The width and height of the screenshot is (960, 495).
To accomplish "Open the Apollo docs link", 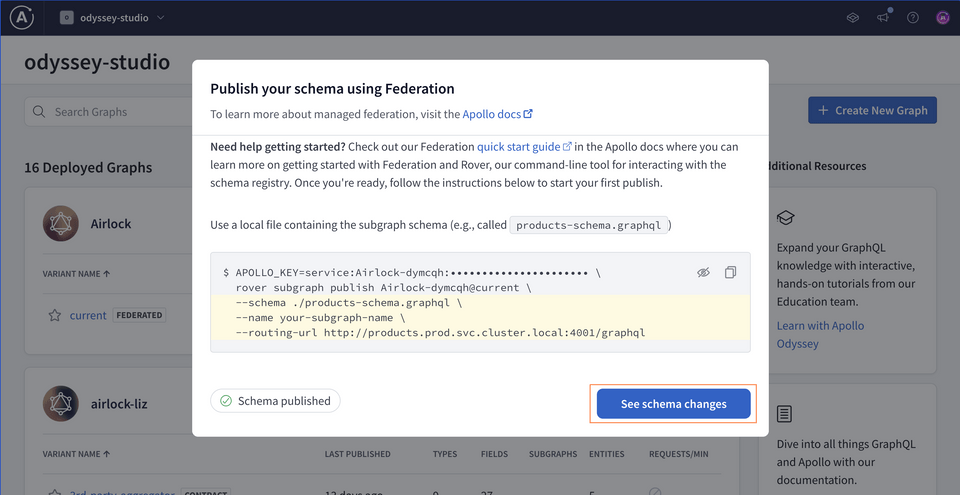I will (x=497, y=114).
